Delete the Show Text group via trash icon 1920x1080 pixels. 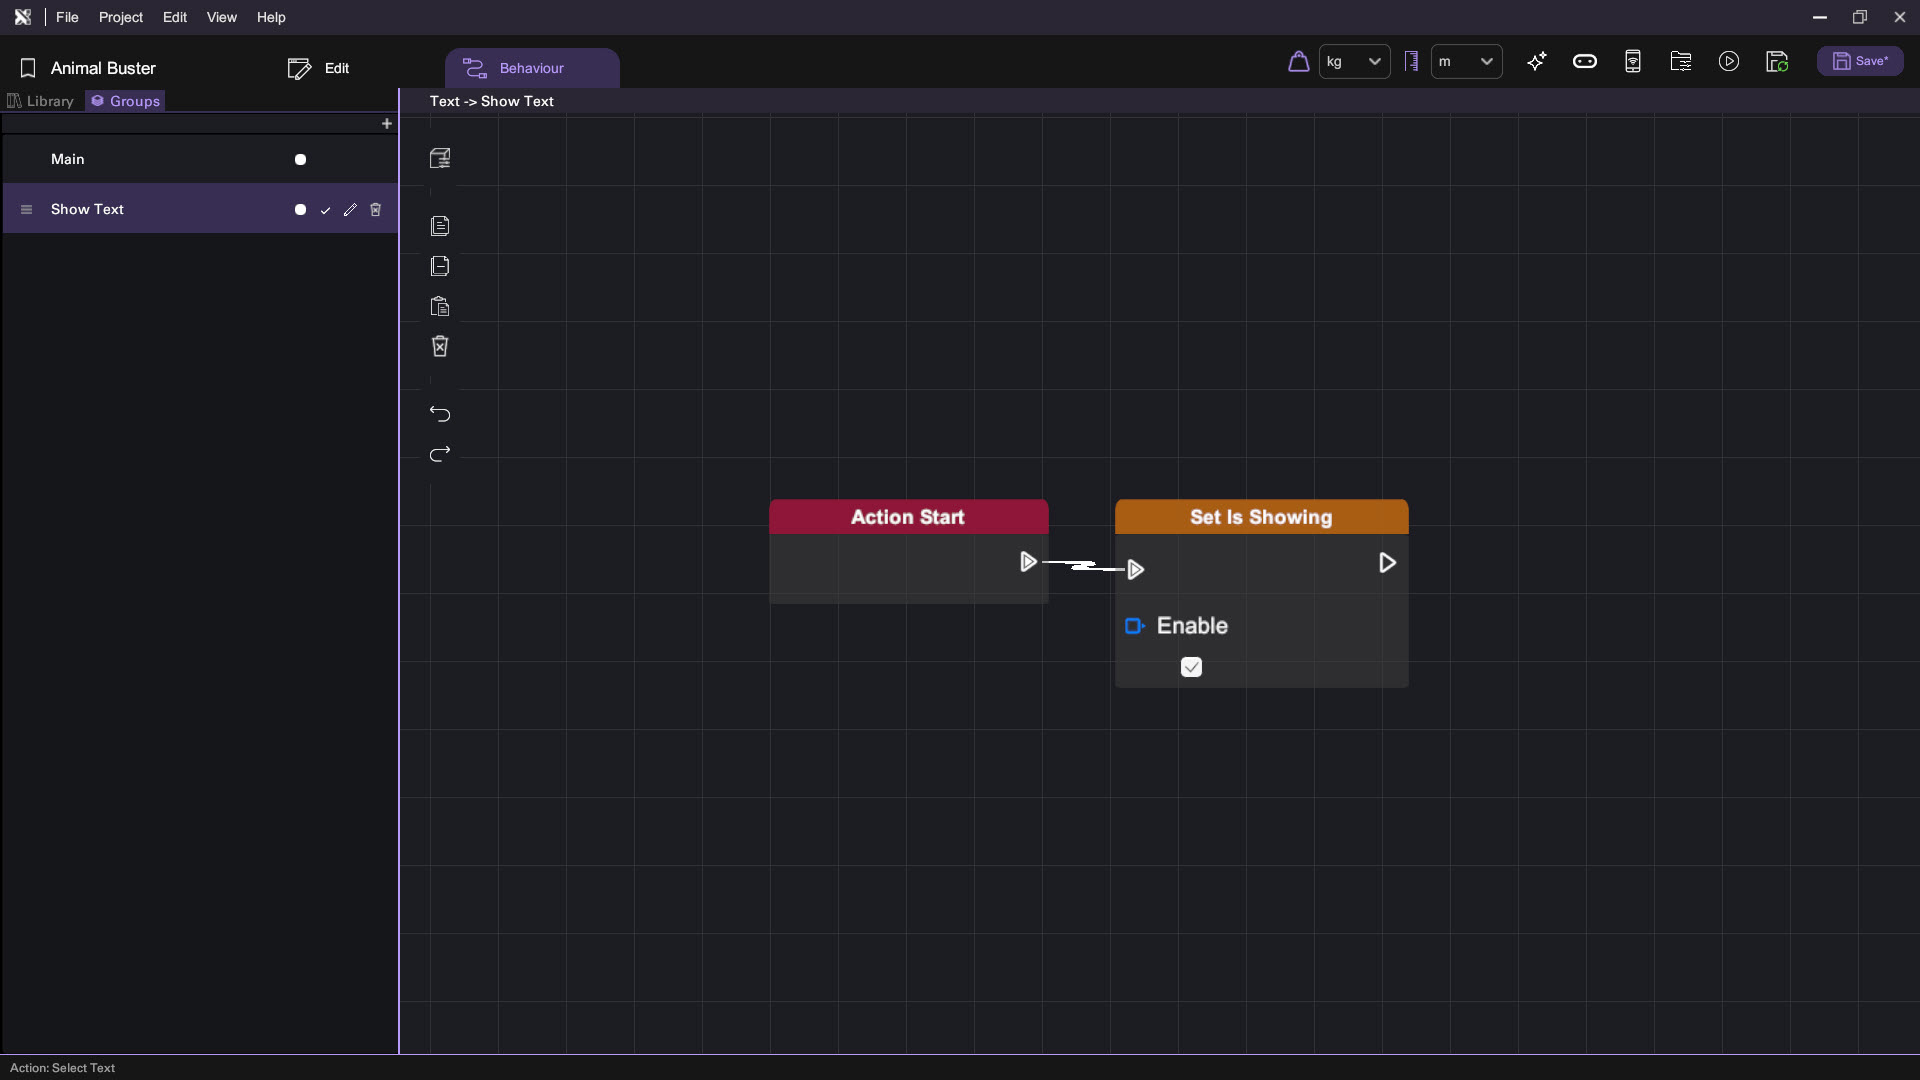coord(376,210)
